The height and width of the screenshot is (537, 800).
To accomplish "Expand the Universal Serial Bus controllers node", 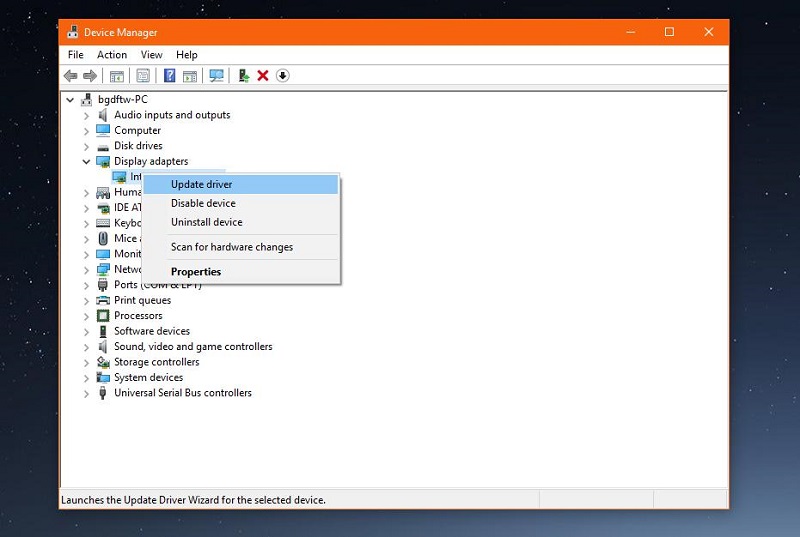I will (86, 393).
